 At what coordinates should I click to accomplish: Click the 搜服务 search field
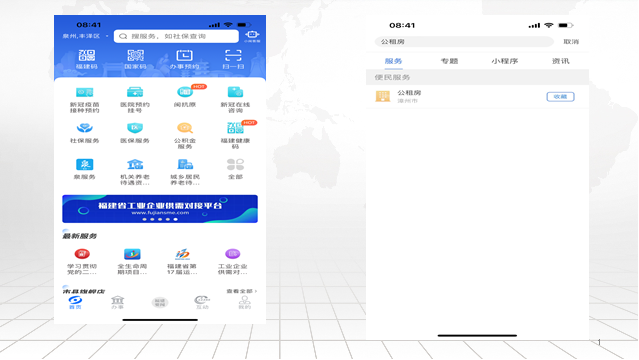pyautogui.click(x=176, y=36)
